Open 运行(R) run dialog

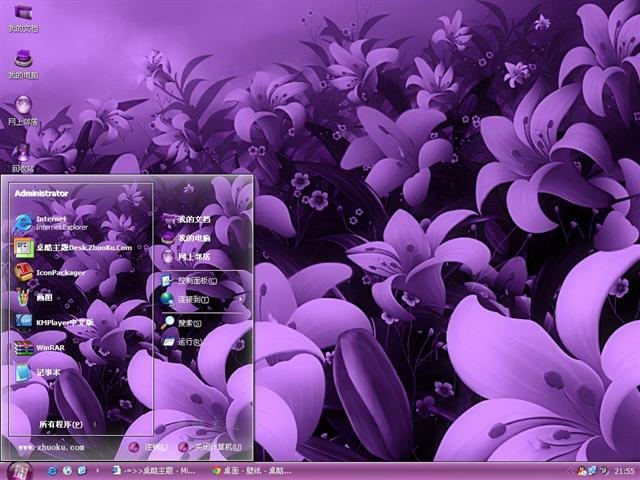coord(184,342)
